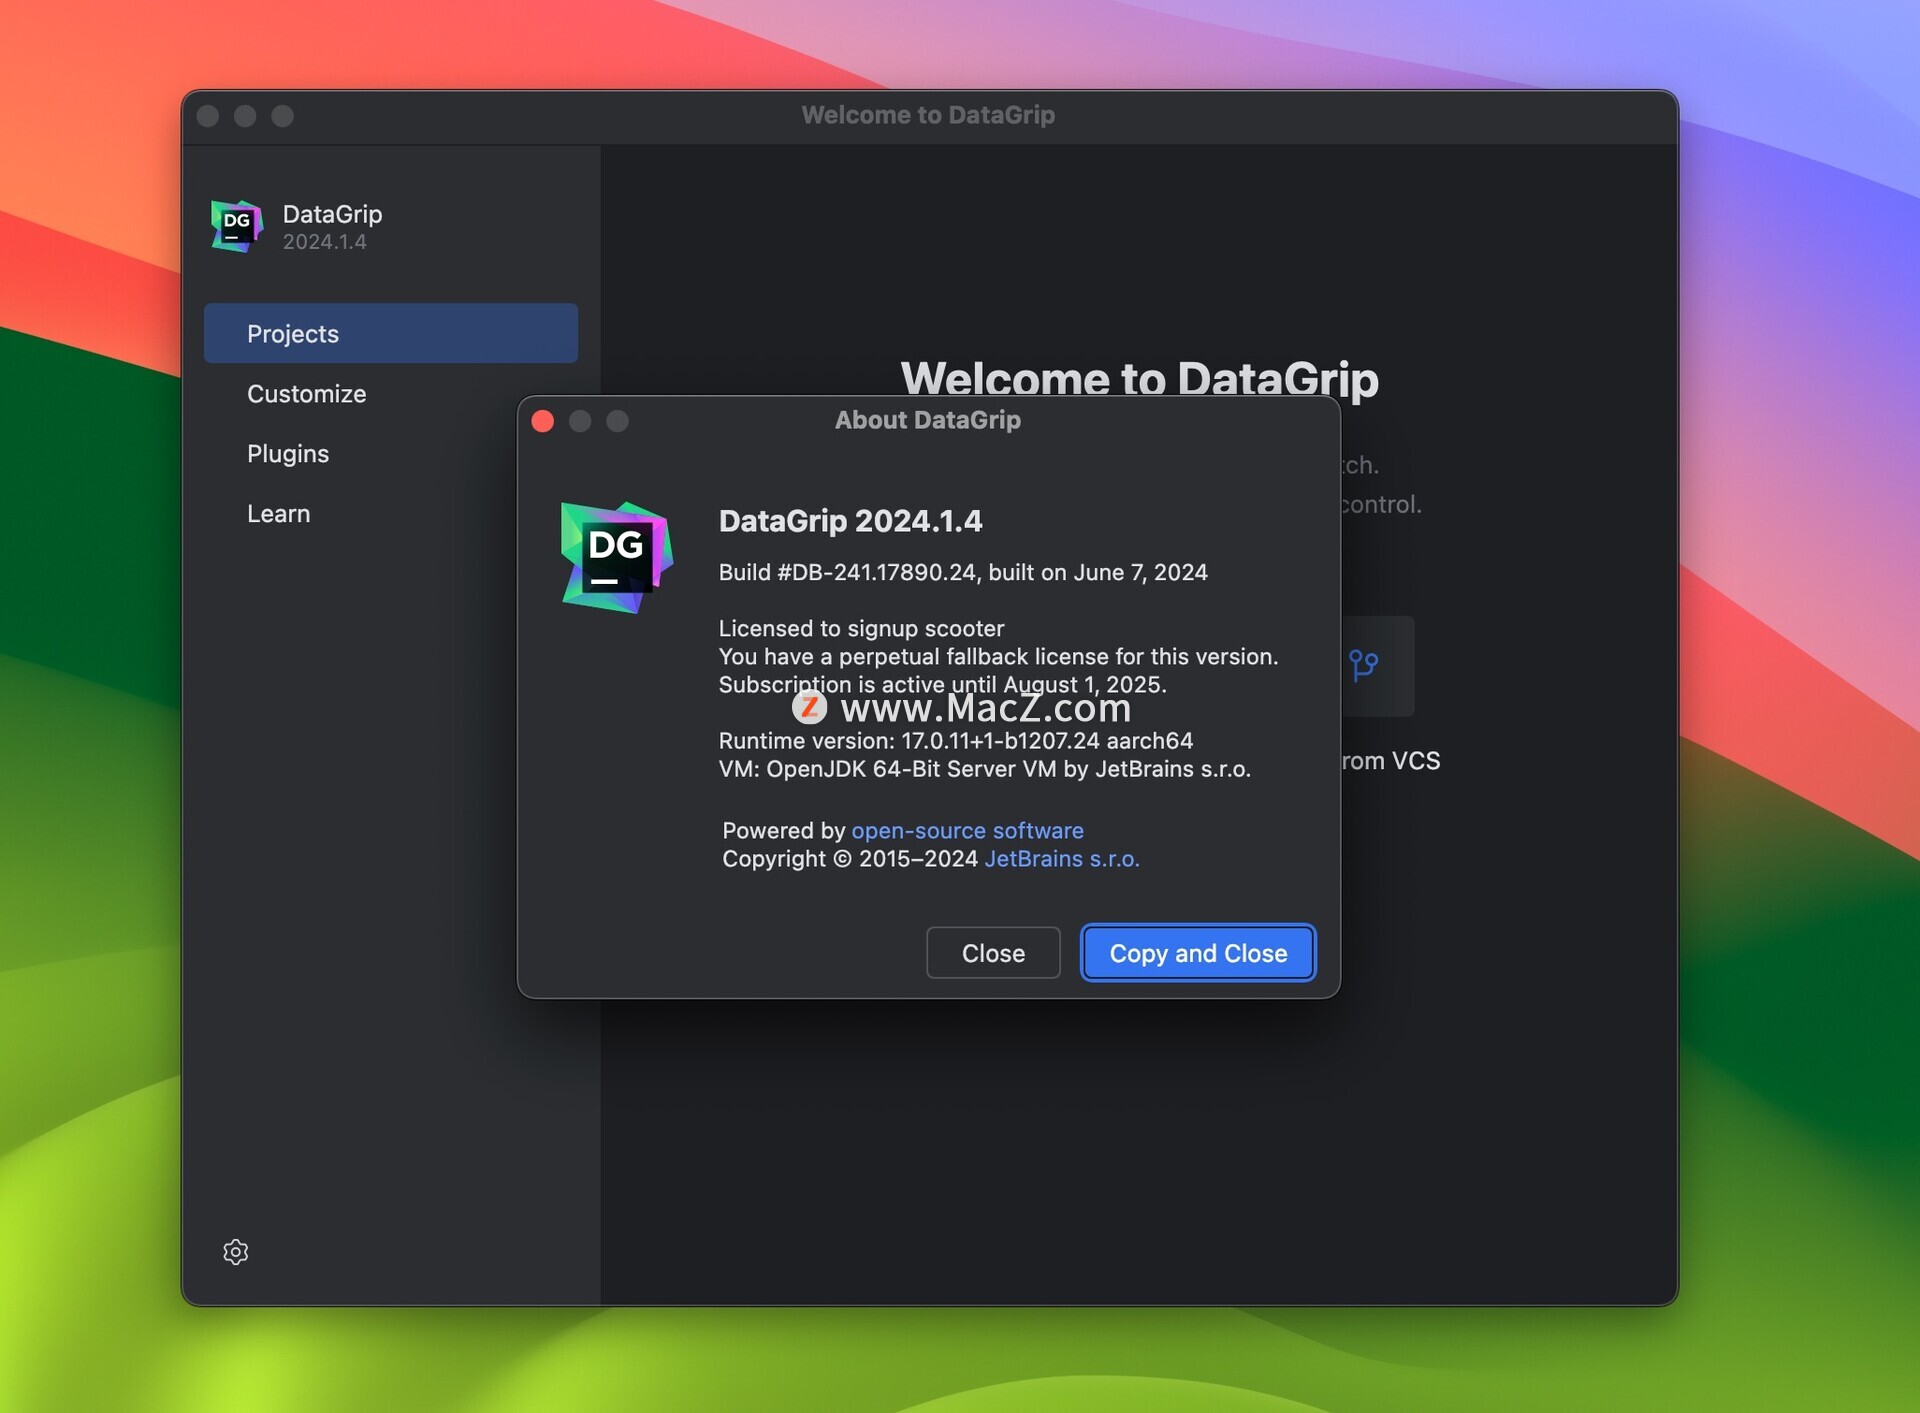Click the 'DataGrip 2024.1.4' heading in About dialog
The height and width of the screenshot is (1413, 1920).
(x=850, y=520)
